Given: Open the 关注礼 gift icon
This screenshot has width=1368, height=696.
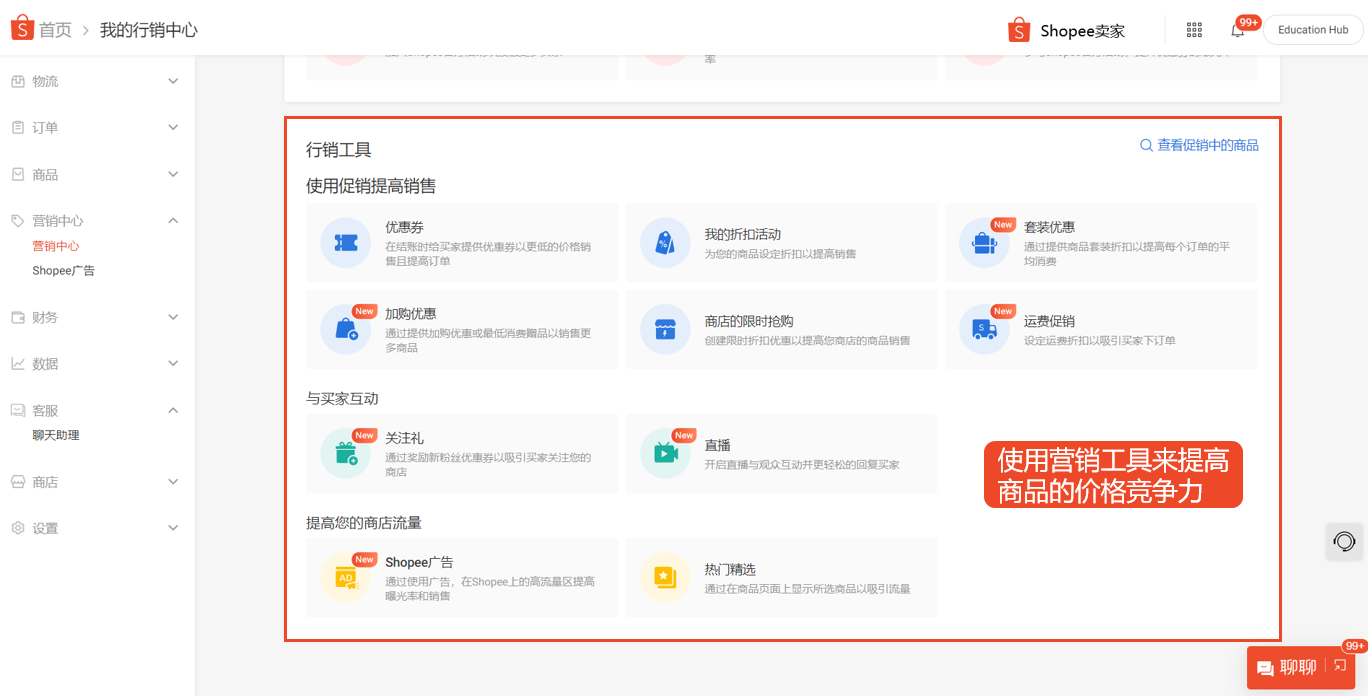Looking at the screenshot, I should pos(346,453).
